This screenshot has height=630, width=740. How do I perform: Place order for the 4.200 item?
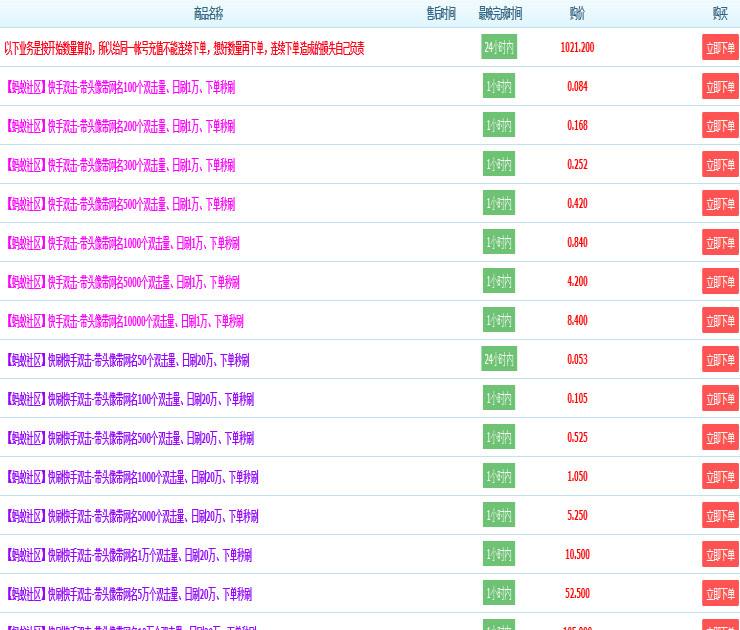click(720, 282)
